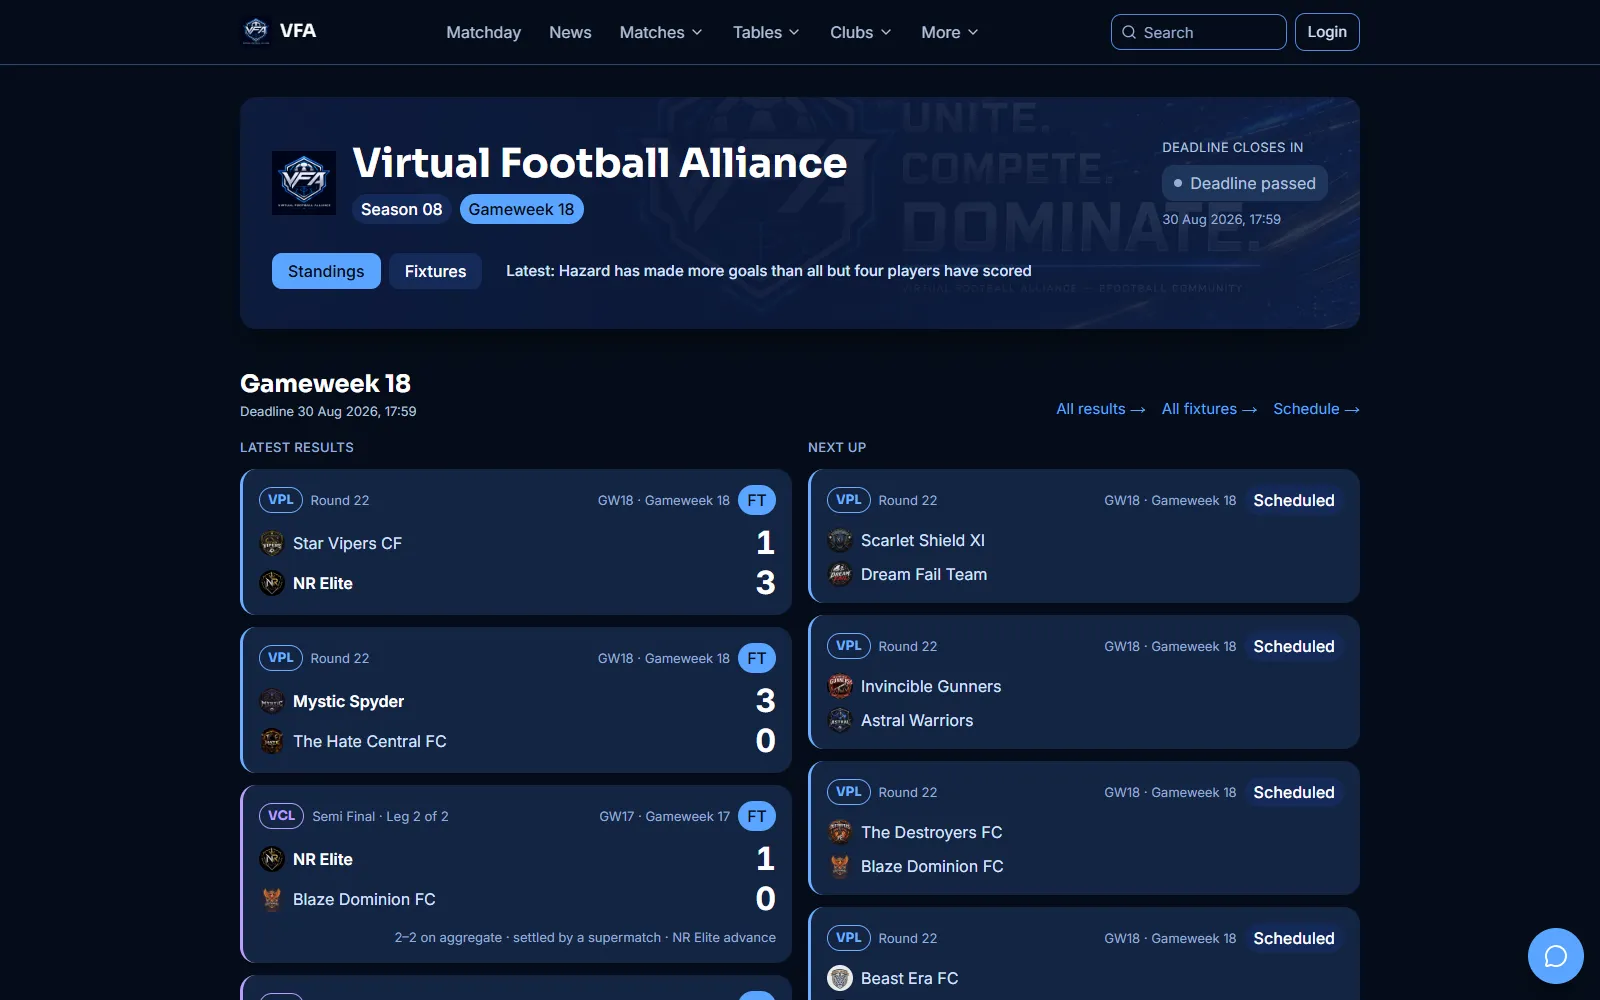Click the VCL badge on semi final card
The height and width of the screenshot is (1000, 1600).
[281, 816]
